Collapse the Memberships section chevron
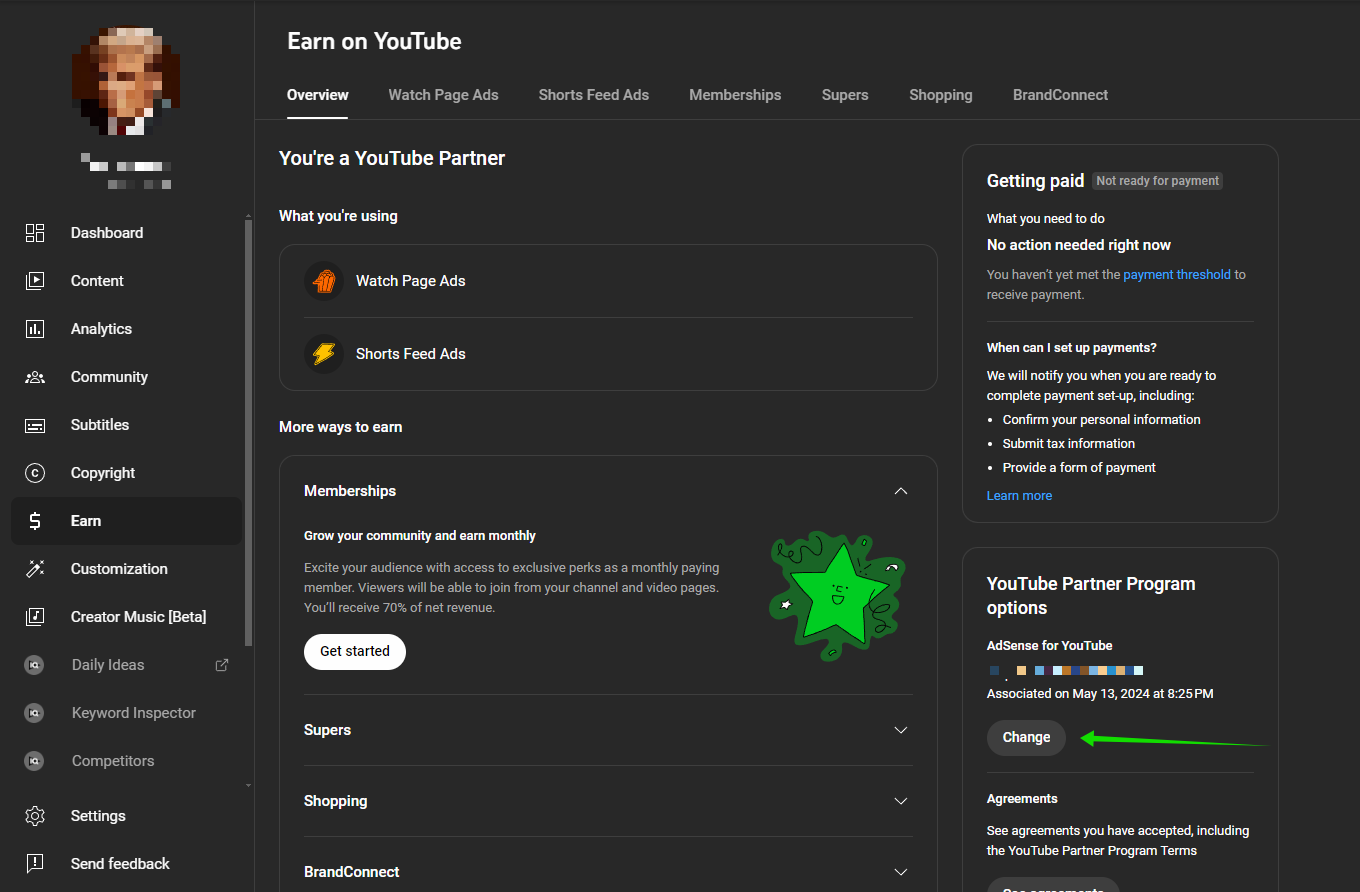Image resolution: width=1360 pixels, height=892 pixels. (901, 491)
